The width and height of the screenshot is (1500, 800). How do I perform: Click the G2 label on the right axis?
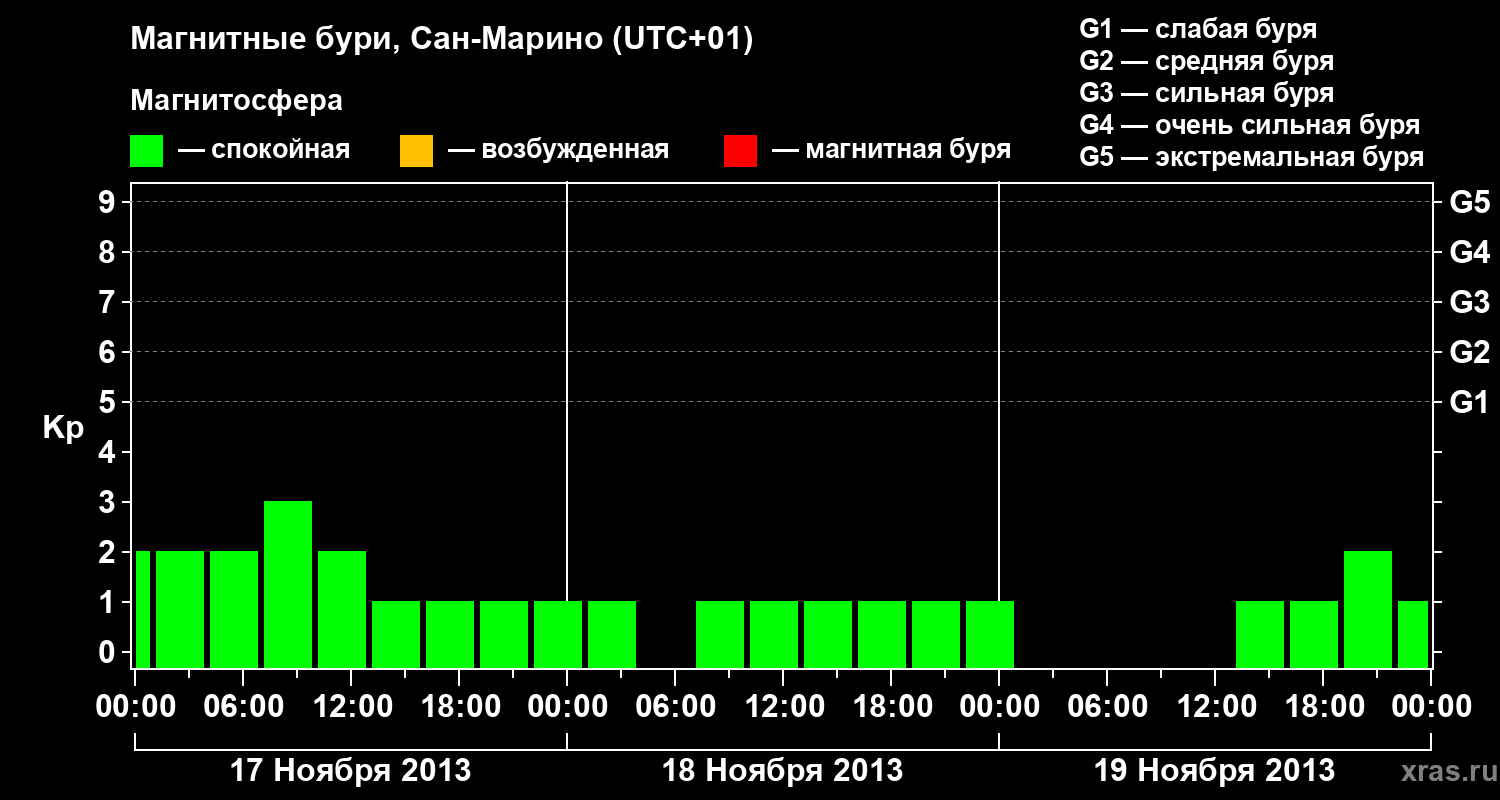coord(1470,352)
